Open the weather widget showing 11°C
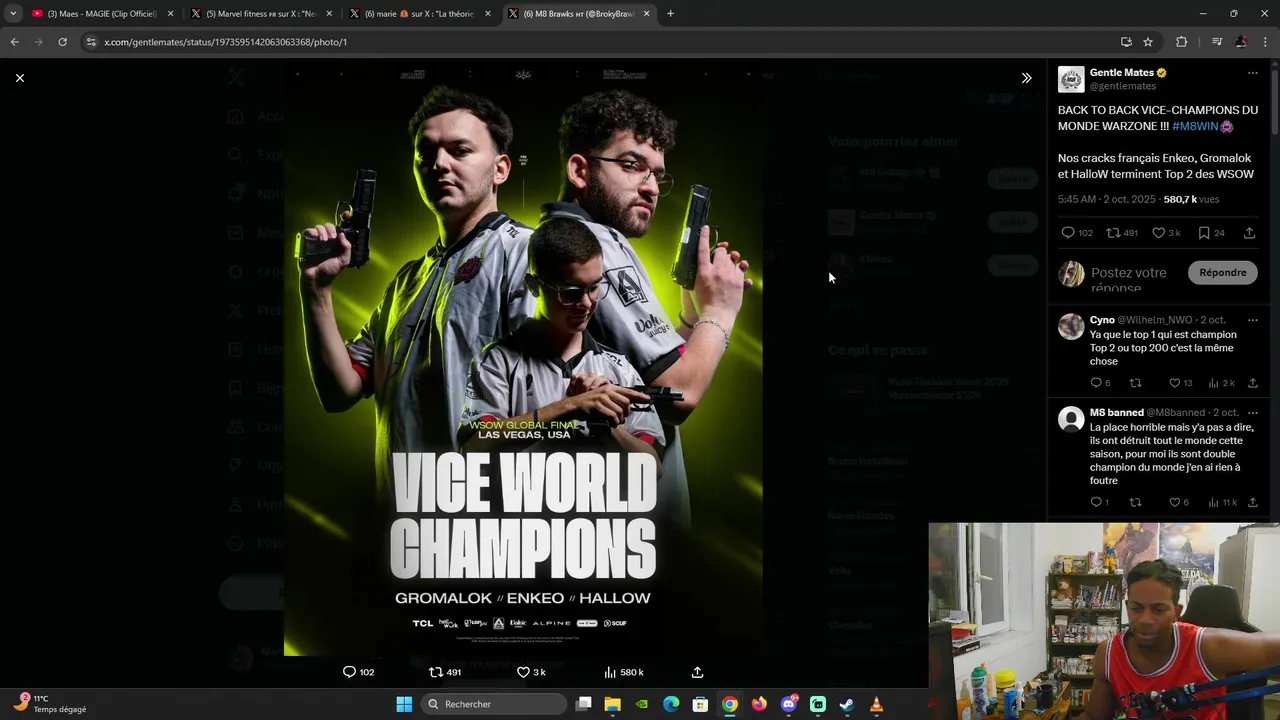 coord(50,704)
